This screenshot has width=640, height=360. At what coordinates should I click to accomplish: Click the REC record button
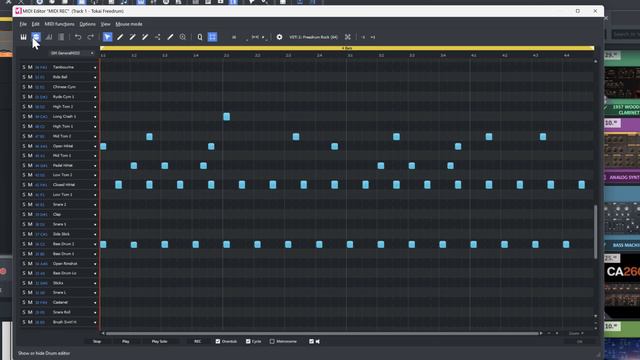pos(198,341)
